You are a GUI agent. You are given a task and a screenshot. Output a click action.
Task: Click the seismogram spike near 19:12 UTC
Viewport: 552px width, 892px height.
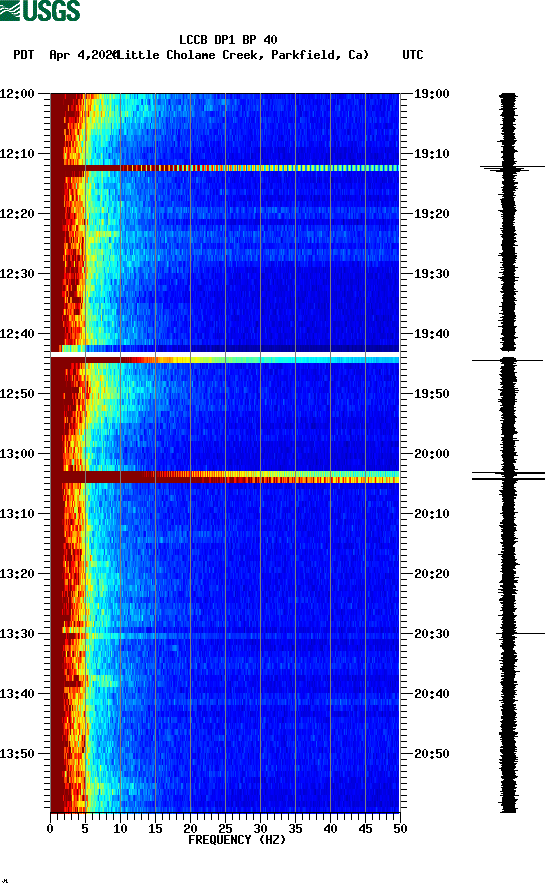click(x=512, y=168)
